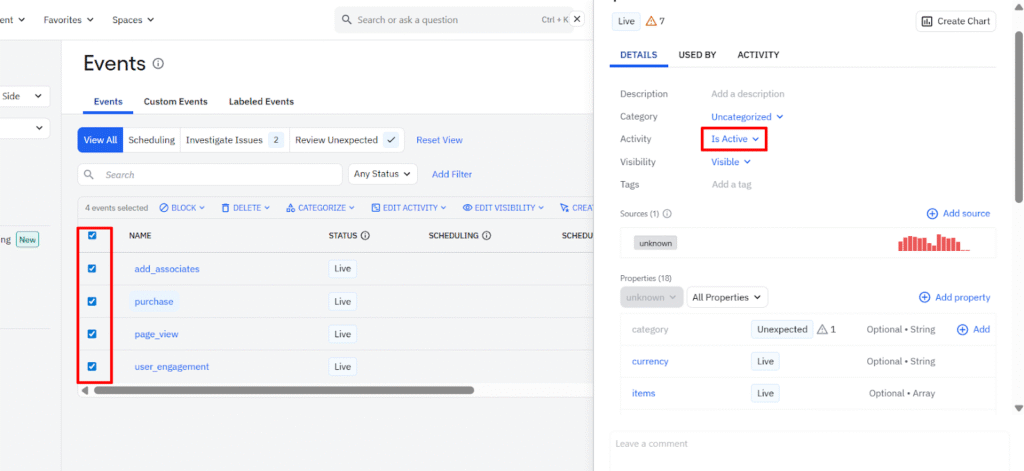
Task: Uncheck the select-all header checkbox
Action: pyautogui.click(x=92, y=236)
